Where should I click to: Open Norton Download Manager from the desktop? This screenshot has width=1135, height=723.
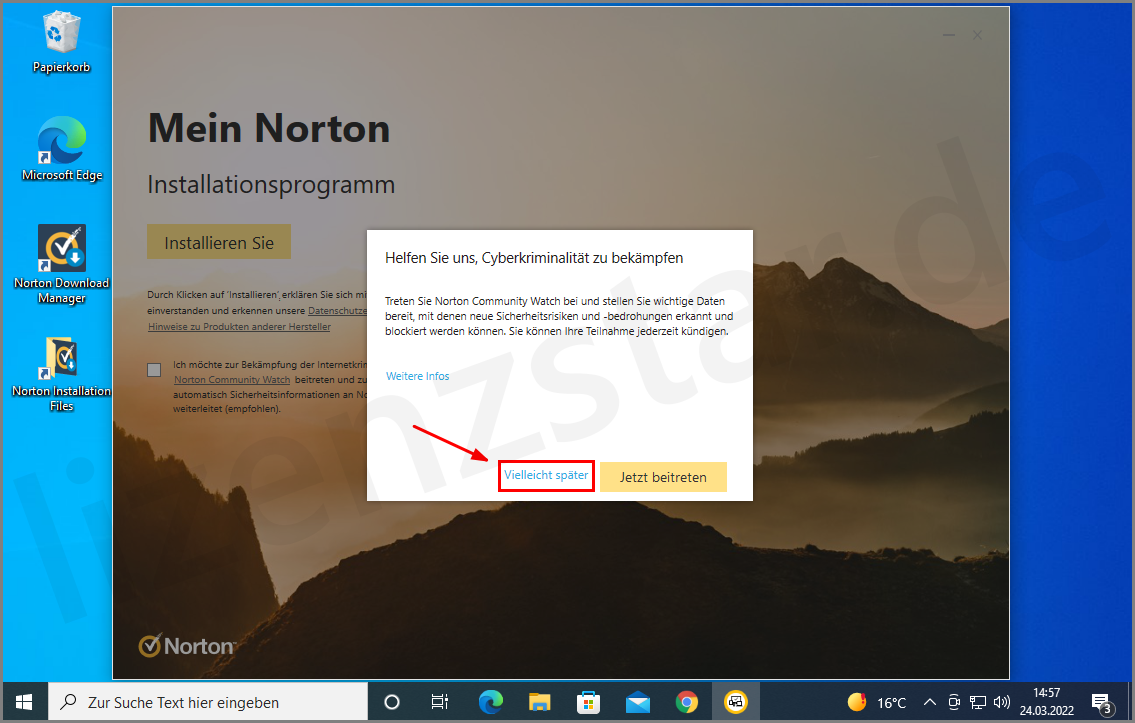pyautogui.click(x=61, y=249)
